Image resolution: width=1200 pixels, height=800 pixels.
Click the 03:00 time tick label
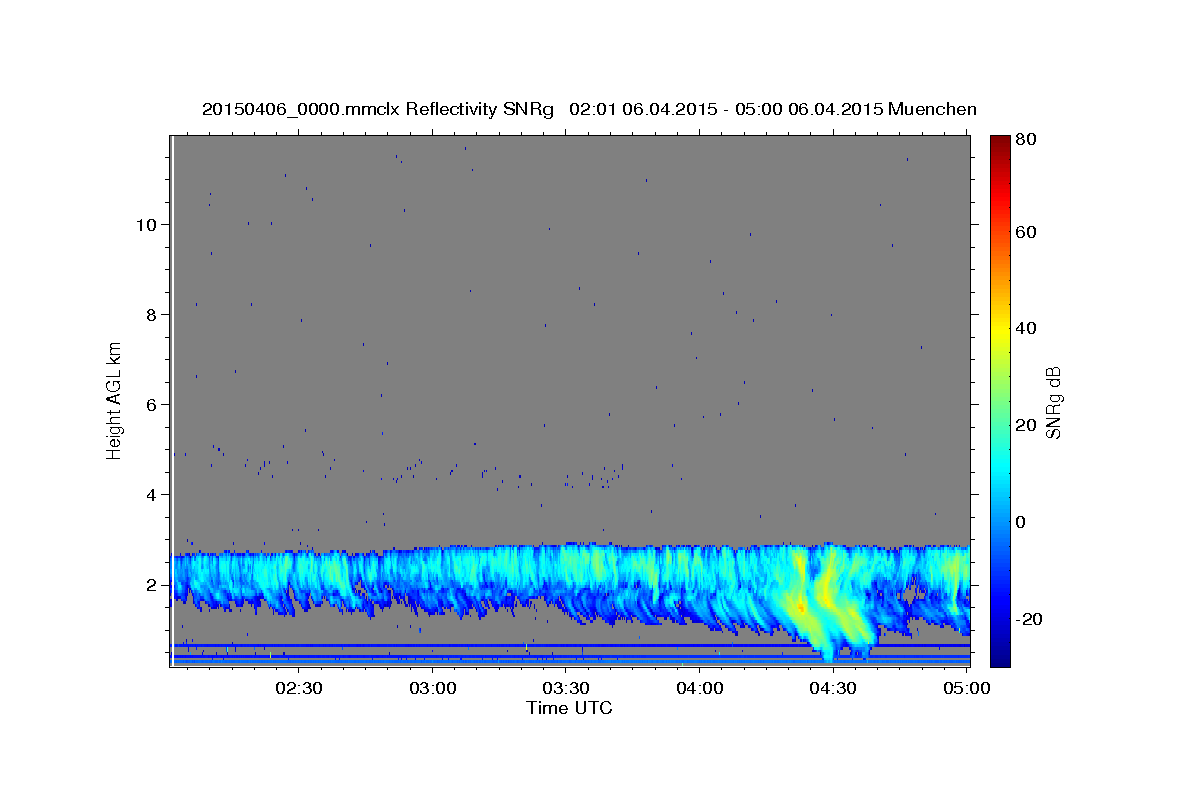pyautogui.click(x=432, y=688)
